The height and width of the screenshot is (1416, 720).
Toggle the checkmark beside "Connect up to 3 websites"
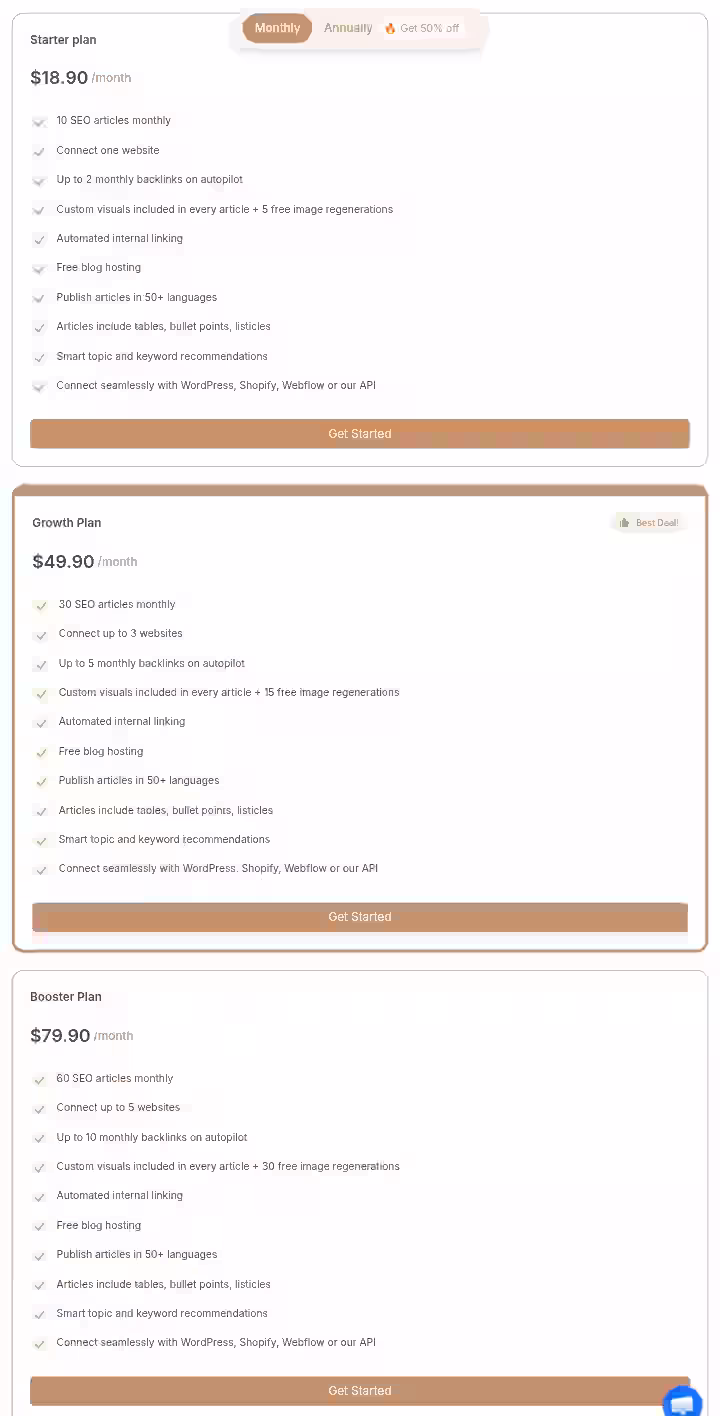pyautogui.click(x=41, y=634)
